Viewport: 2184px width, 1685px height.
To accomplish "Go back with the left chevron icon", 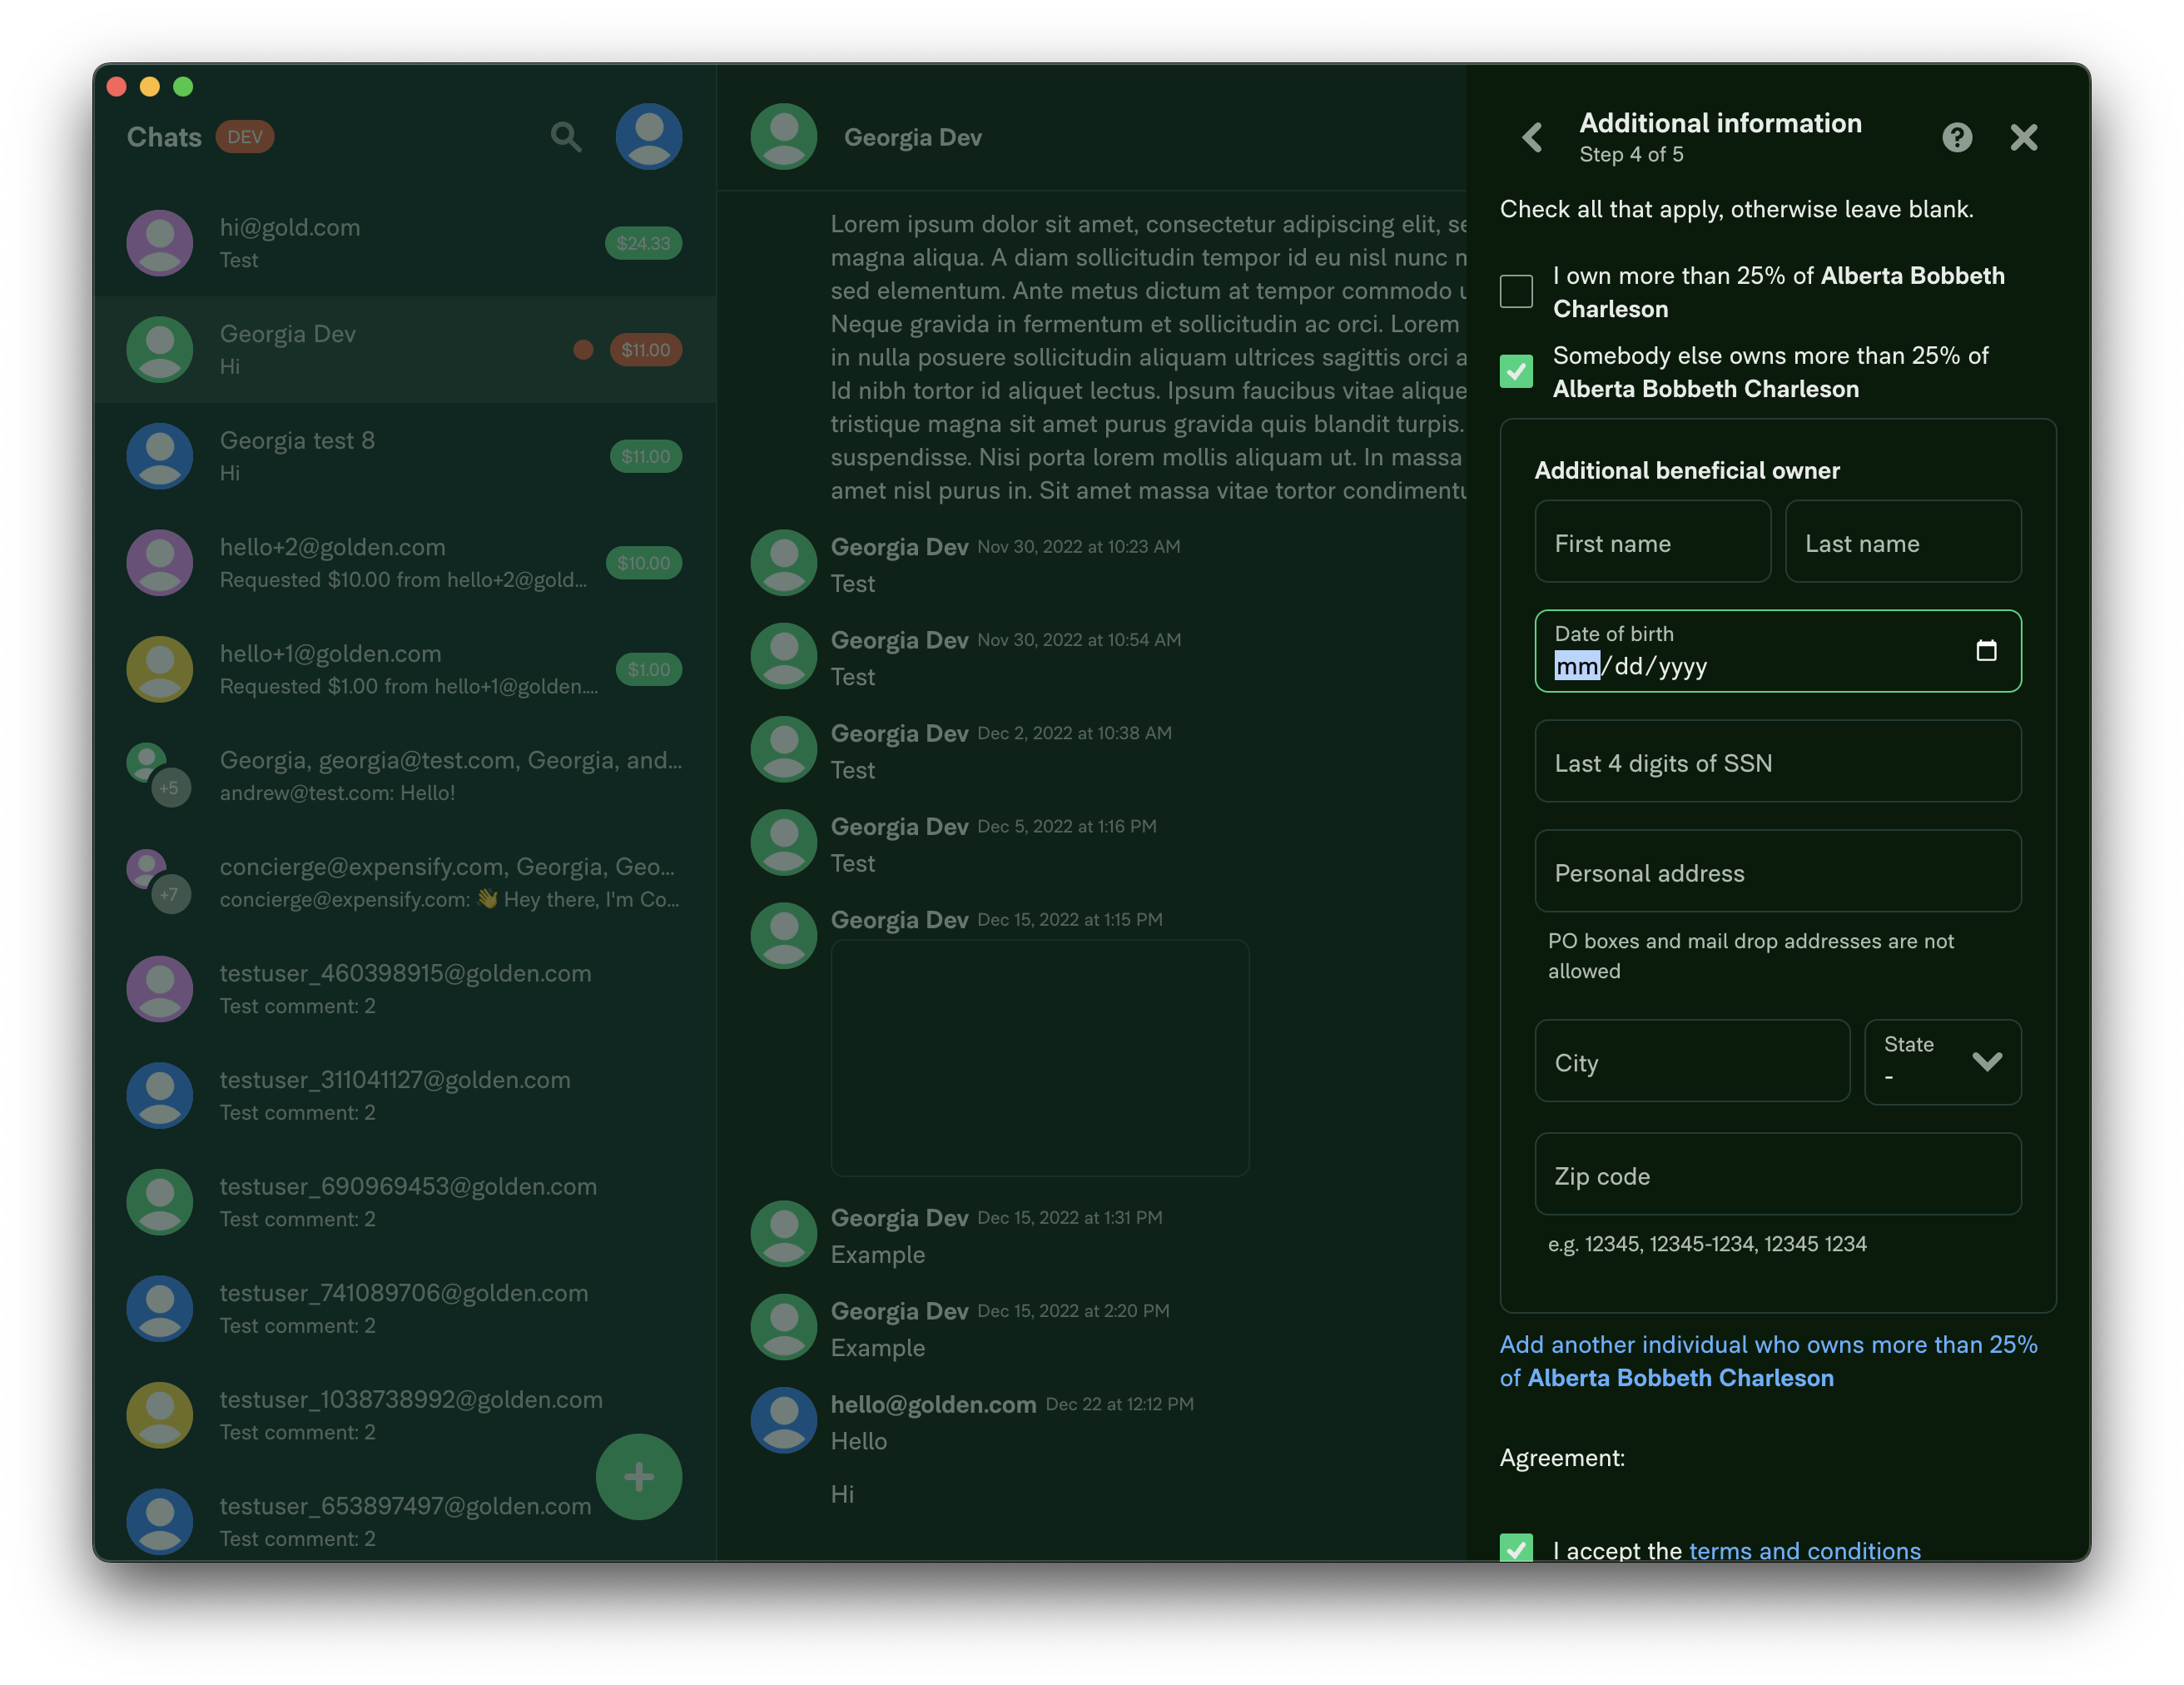I will click(1531, 137).
